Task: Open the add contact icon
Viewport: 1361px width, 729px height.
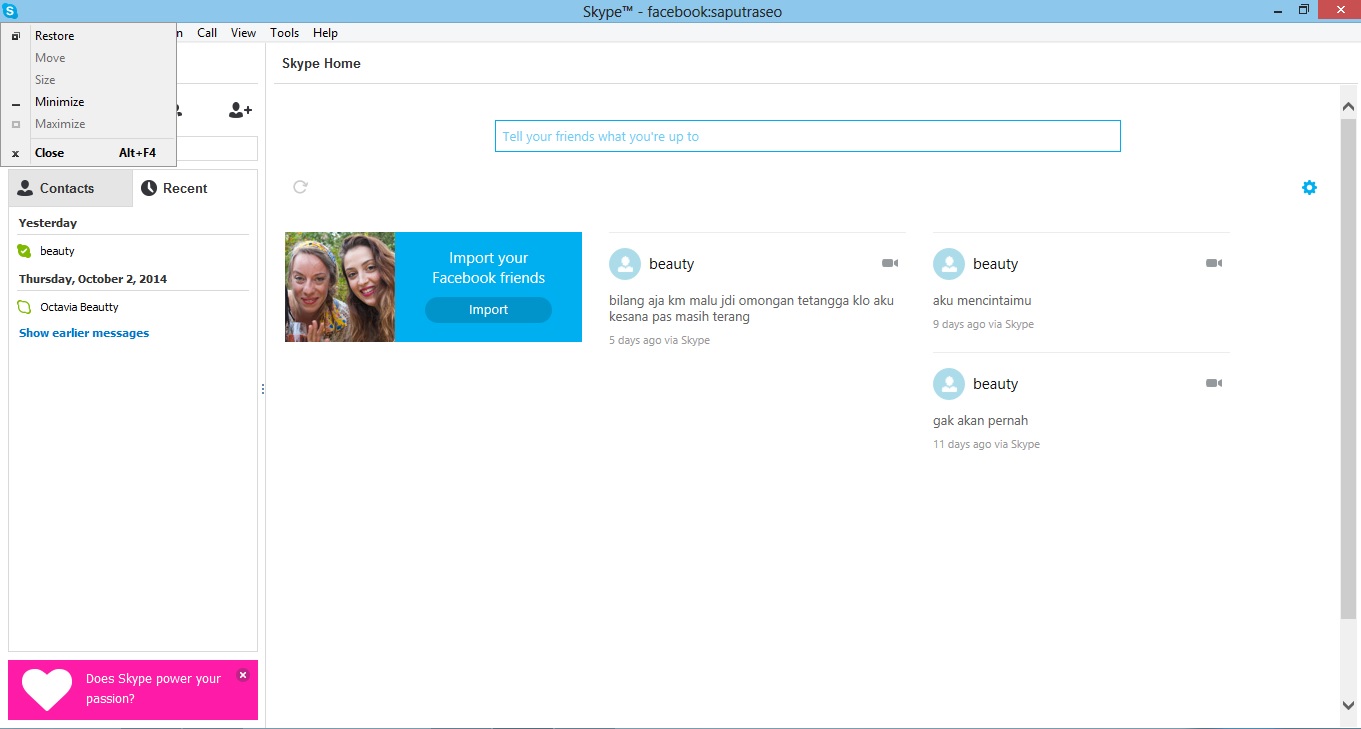Action: (239, 110)
